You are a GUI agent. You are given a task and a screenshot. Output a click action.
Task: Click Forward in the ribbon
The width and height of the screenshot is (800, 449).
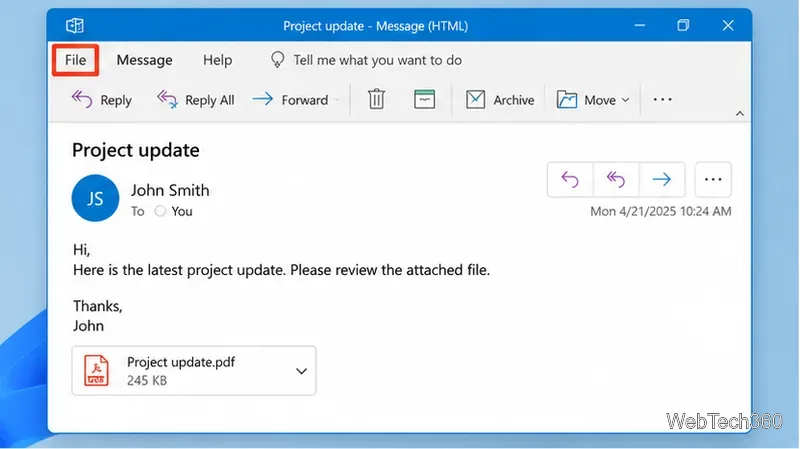point(290,100)
